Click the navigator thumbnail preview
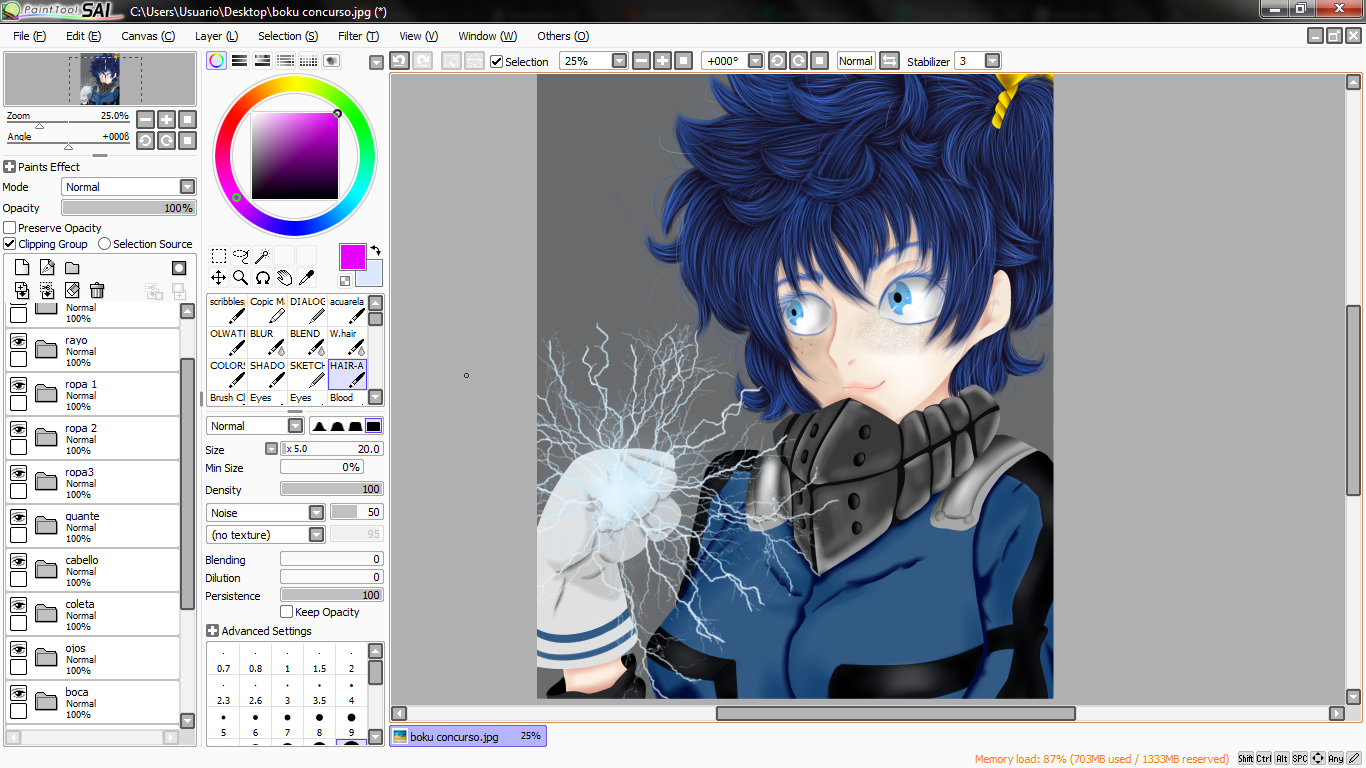Screen dimensions: 1366x768 pos(100,79)
